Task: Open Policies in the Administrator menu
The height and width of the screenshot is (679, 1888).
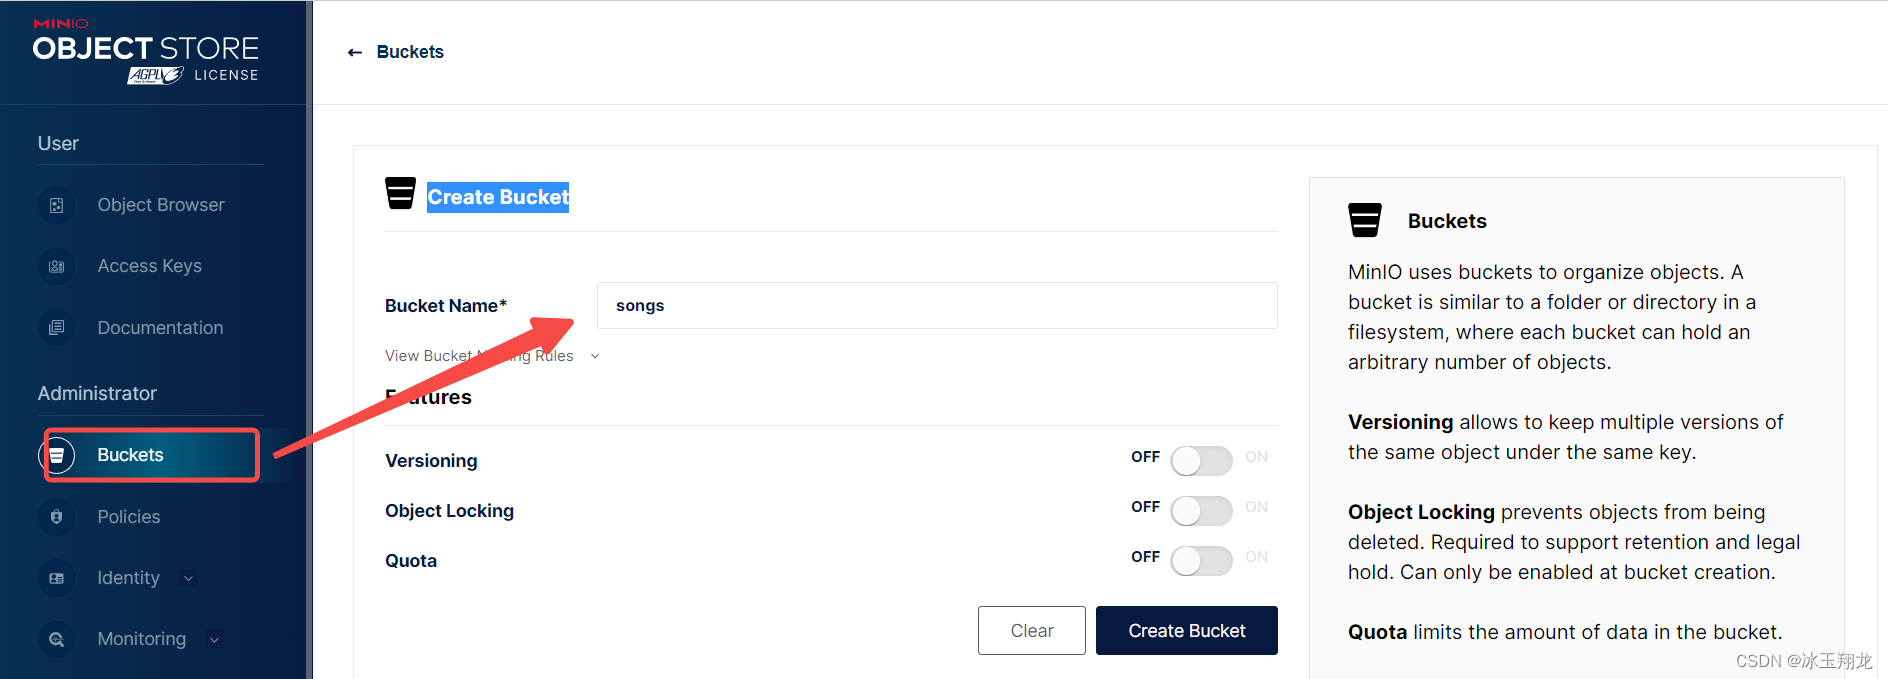Action: point(129,517)
